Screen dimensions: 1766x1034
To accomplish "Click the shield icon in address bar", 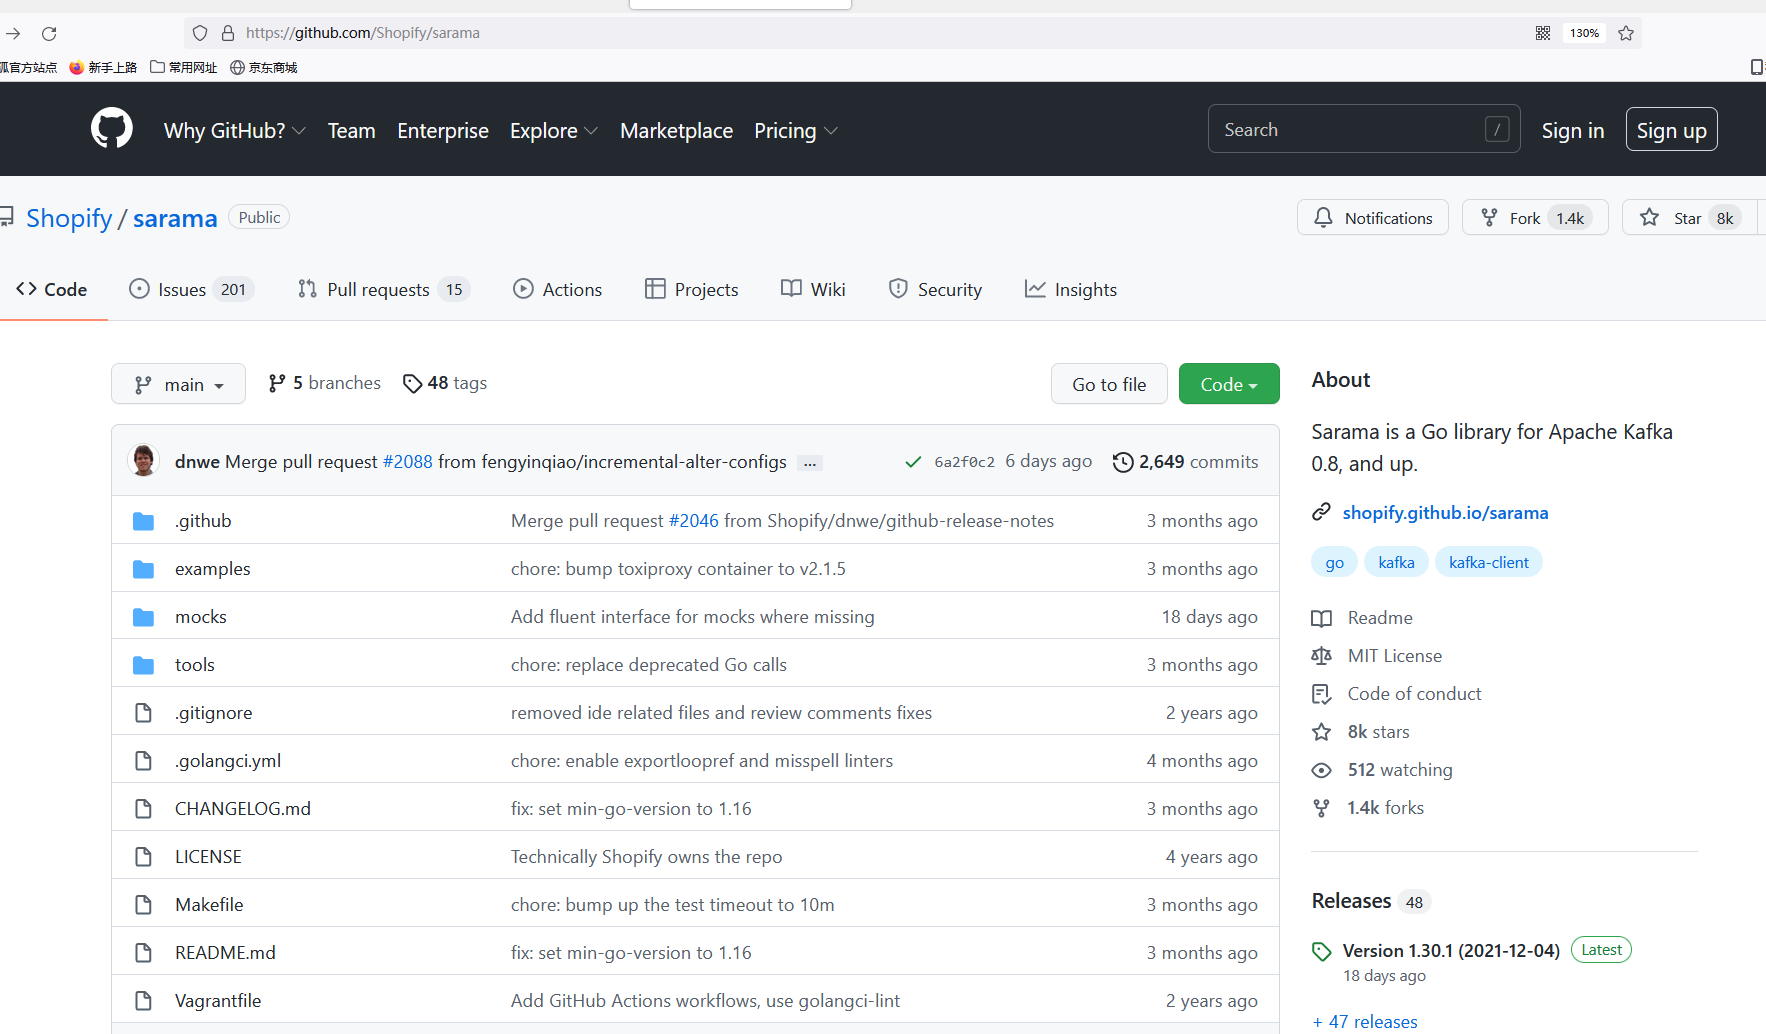I will click(200, 33).
